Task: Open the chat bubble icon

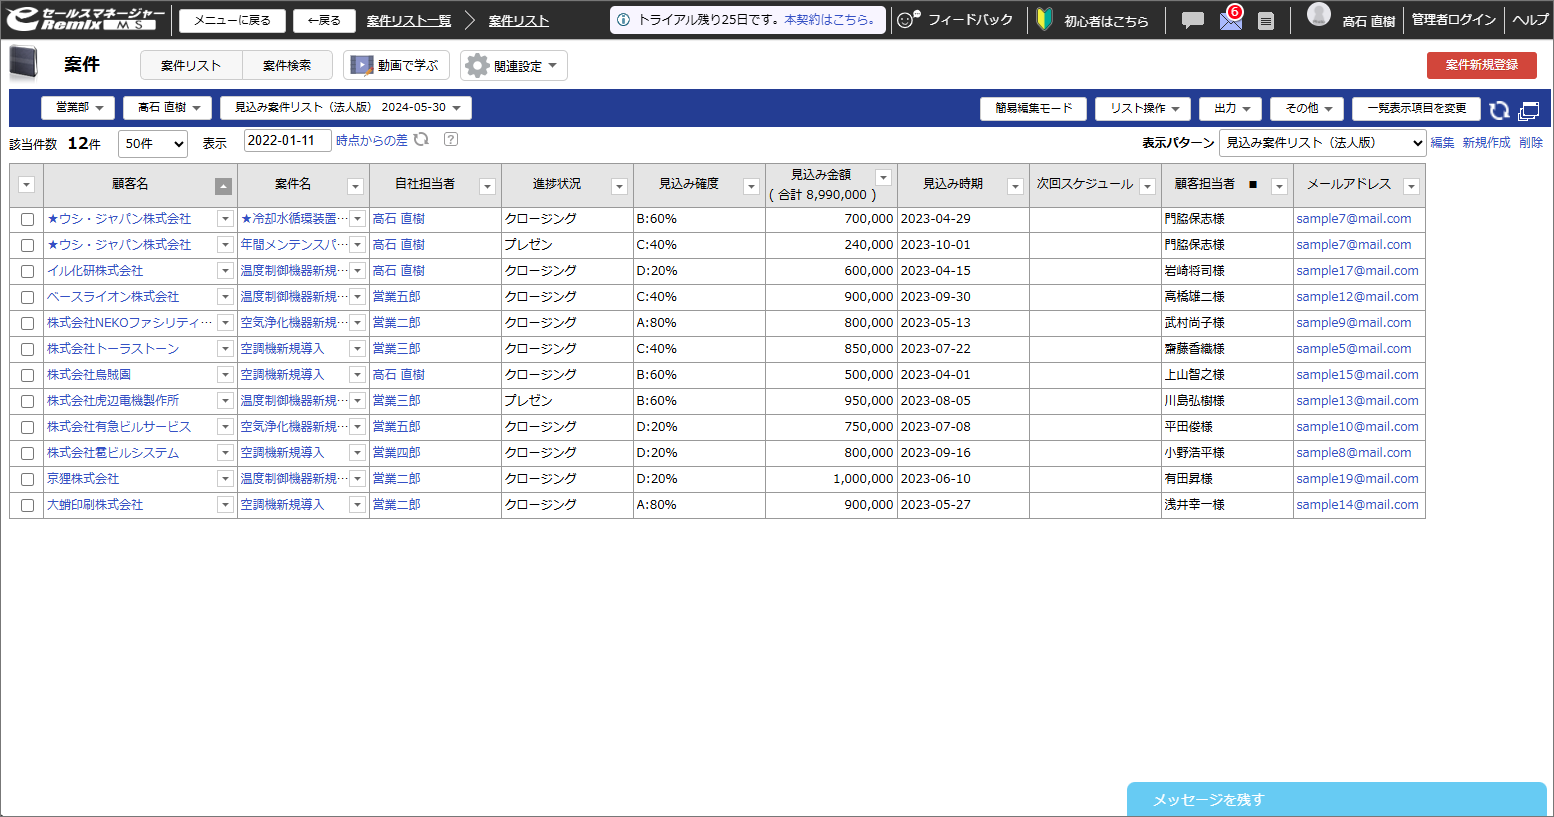Action: coord(1192,20)
